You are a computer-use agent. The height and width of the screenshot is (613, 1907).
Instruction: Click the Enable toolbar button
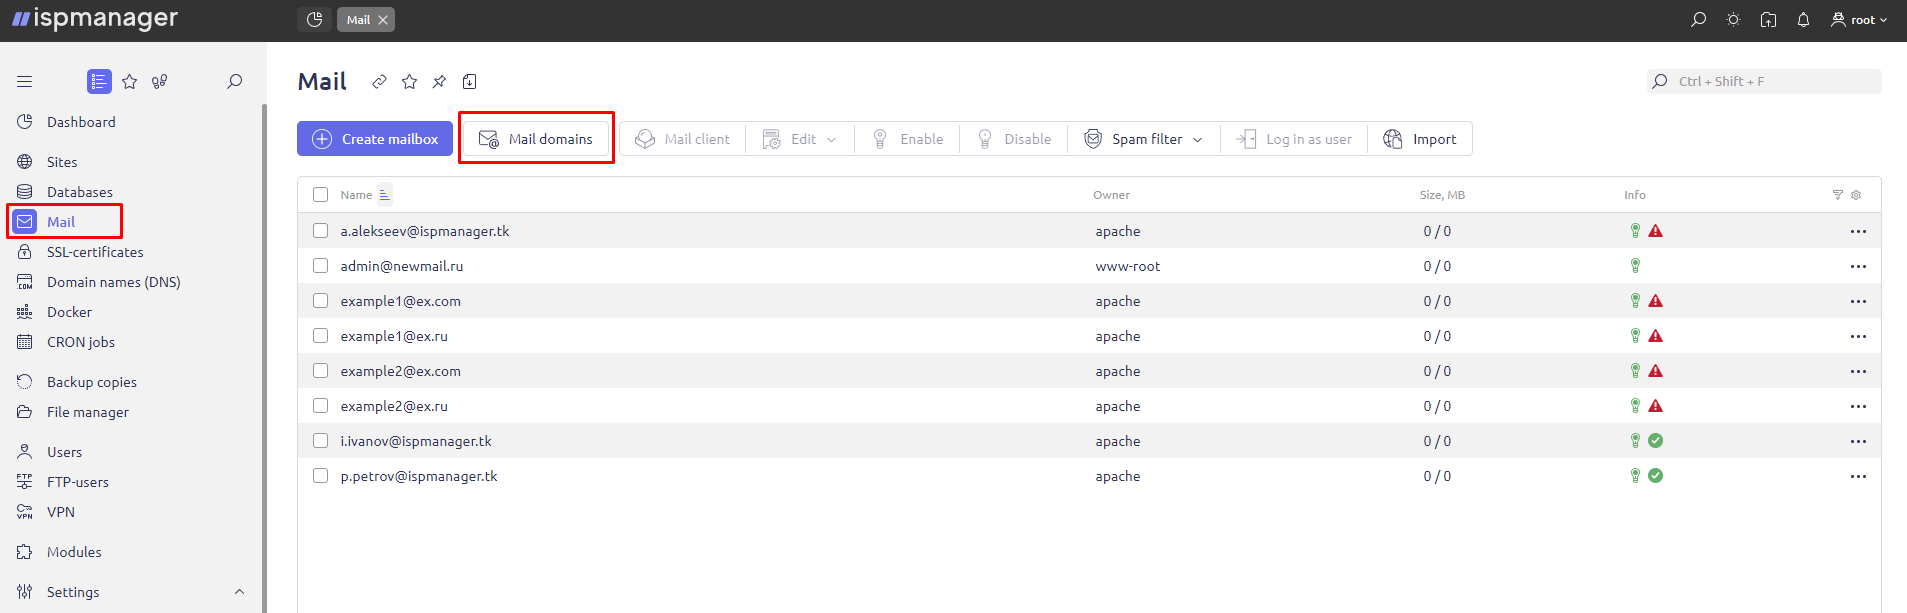point(907,139)
